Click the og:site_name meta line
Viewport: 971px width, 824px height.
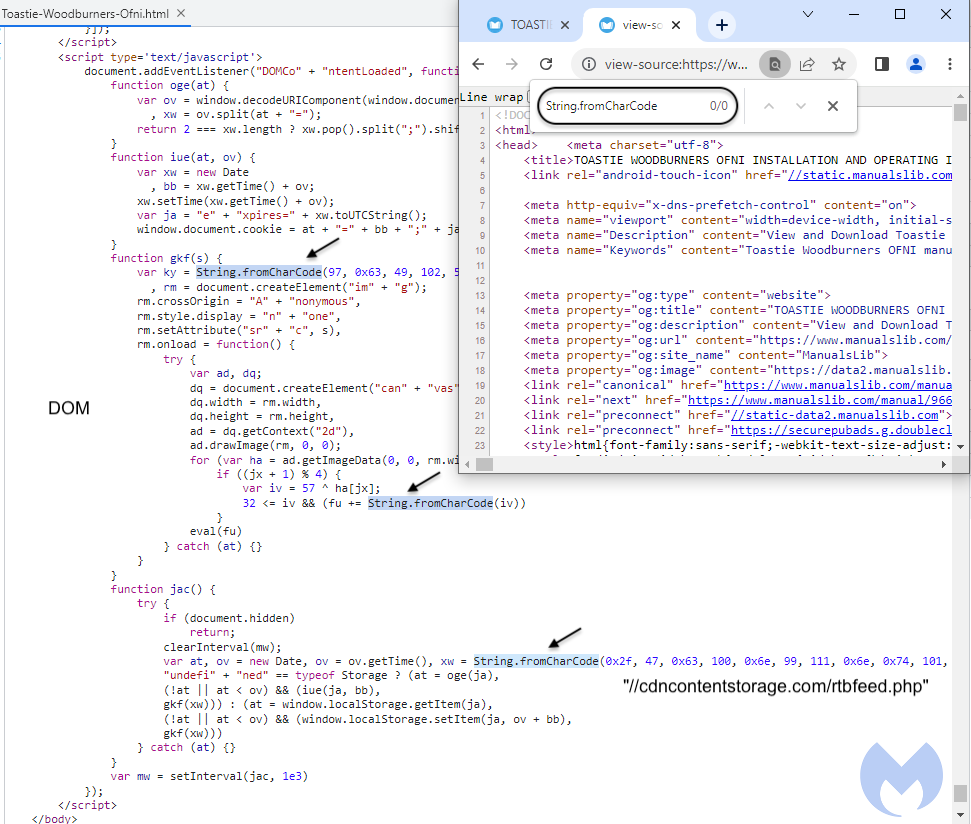pos(705,355)
